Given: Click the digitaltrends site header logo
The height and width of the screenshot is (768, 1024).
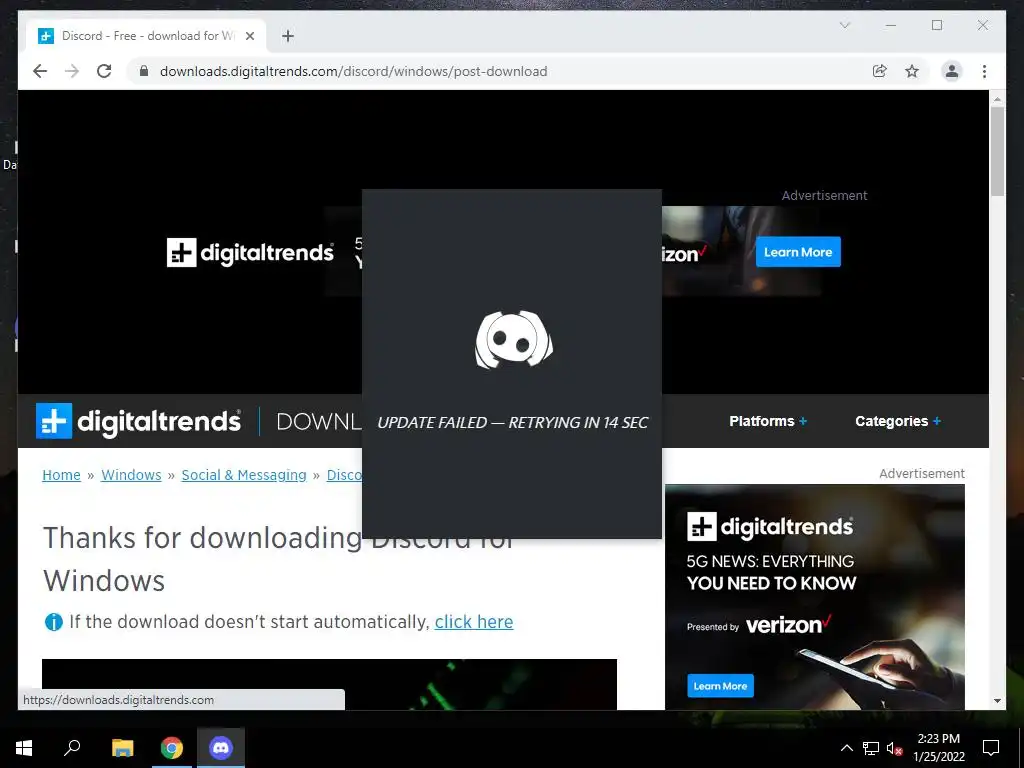Looking at the screenshot, I should click(x=138, y=421).
